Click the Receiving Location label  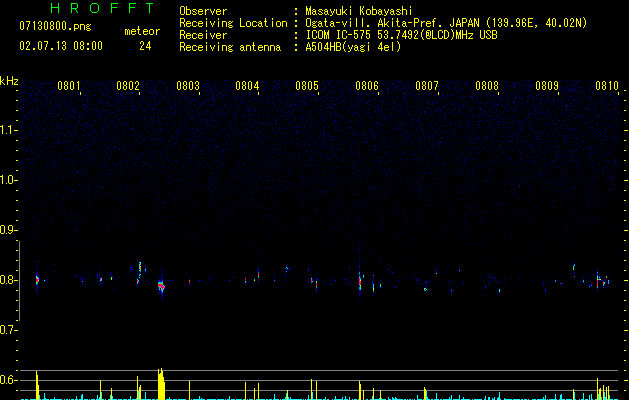(x=233, y=23)
